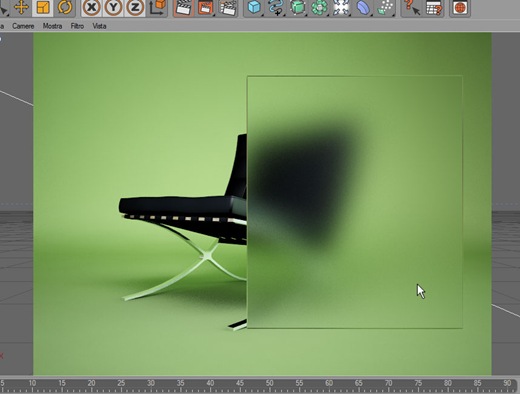
Task: Render the current view with clapperboard
Action: tap(183, 7)
